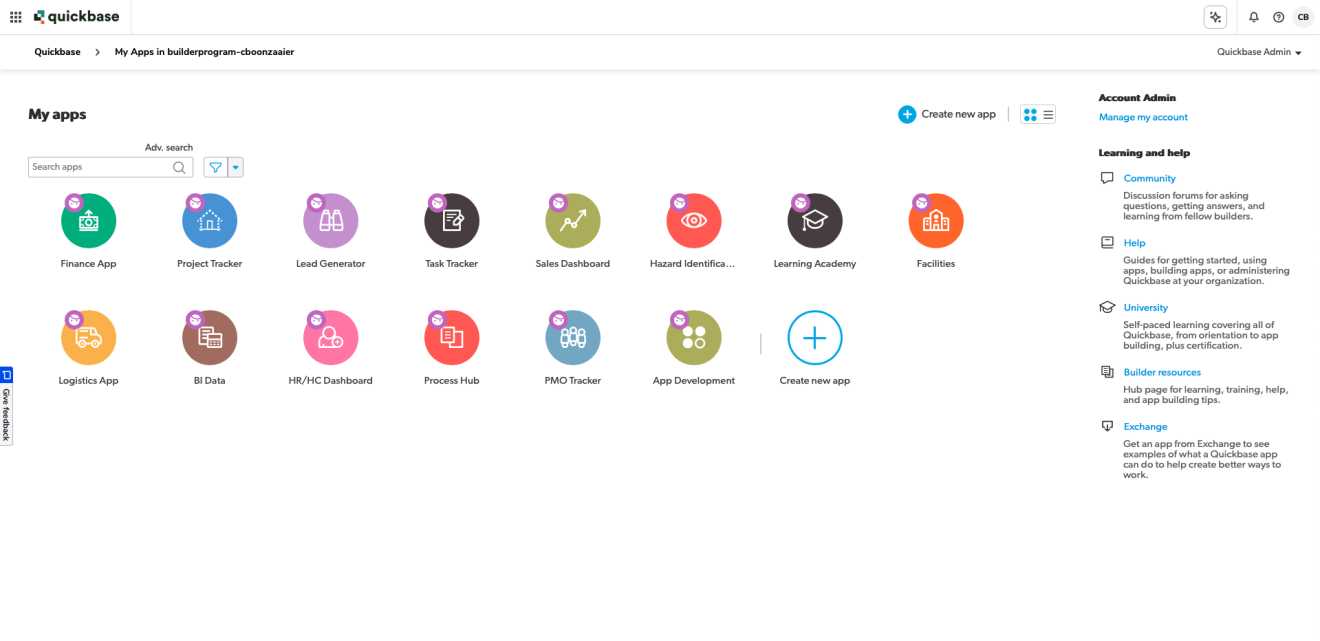Image resolution: width=1320 pixels, height=641 pixels.
Task: Open the PMO Tracker app
Action: pos(572,336)
